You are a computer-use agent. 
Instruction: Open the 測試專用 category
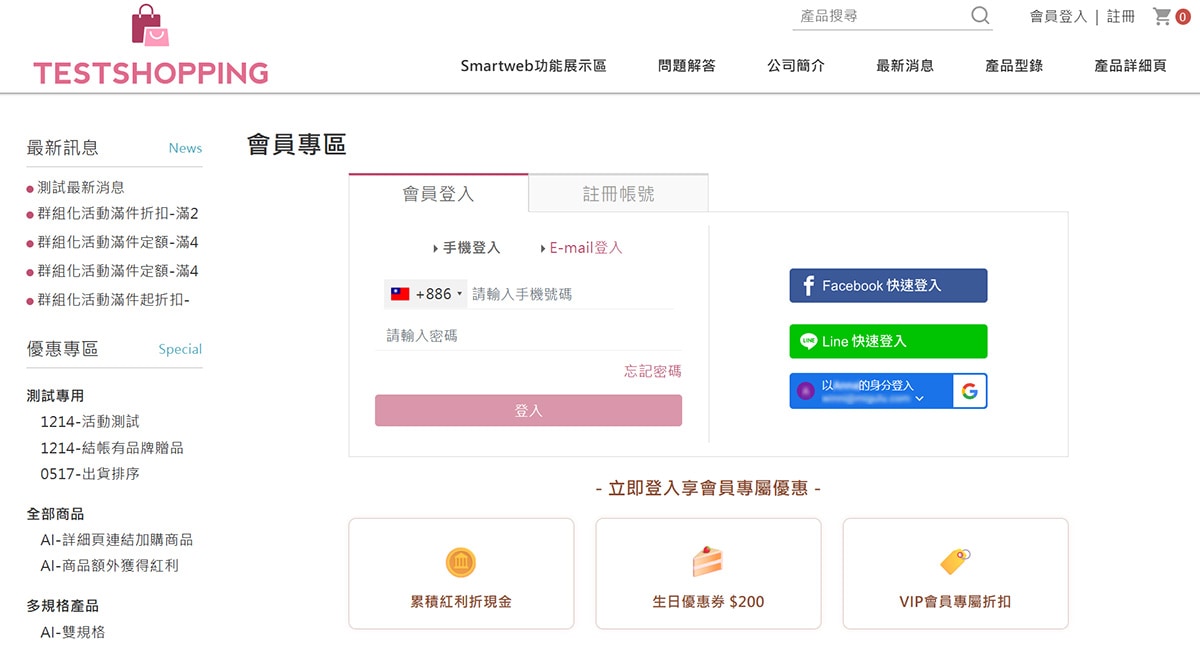pos(55,395)
